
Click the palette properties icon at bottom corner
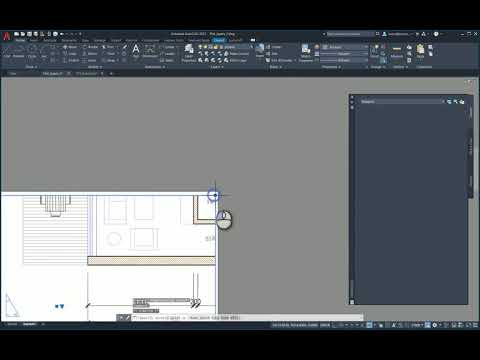coord(352,302)
